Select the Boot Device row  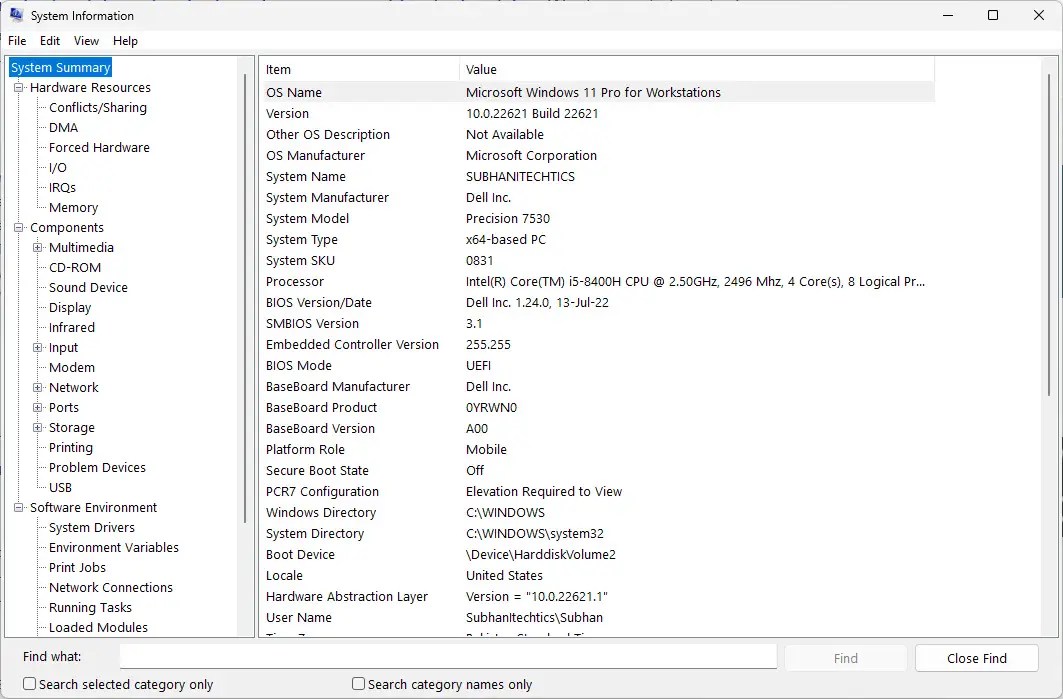599,555
